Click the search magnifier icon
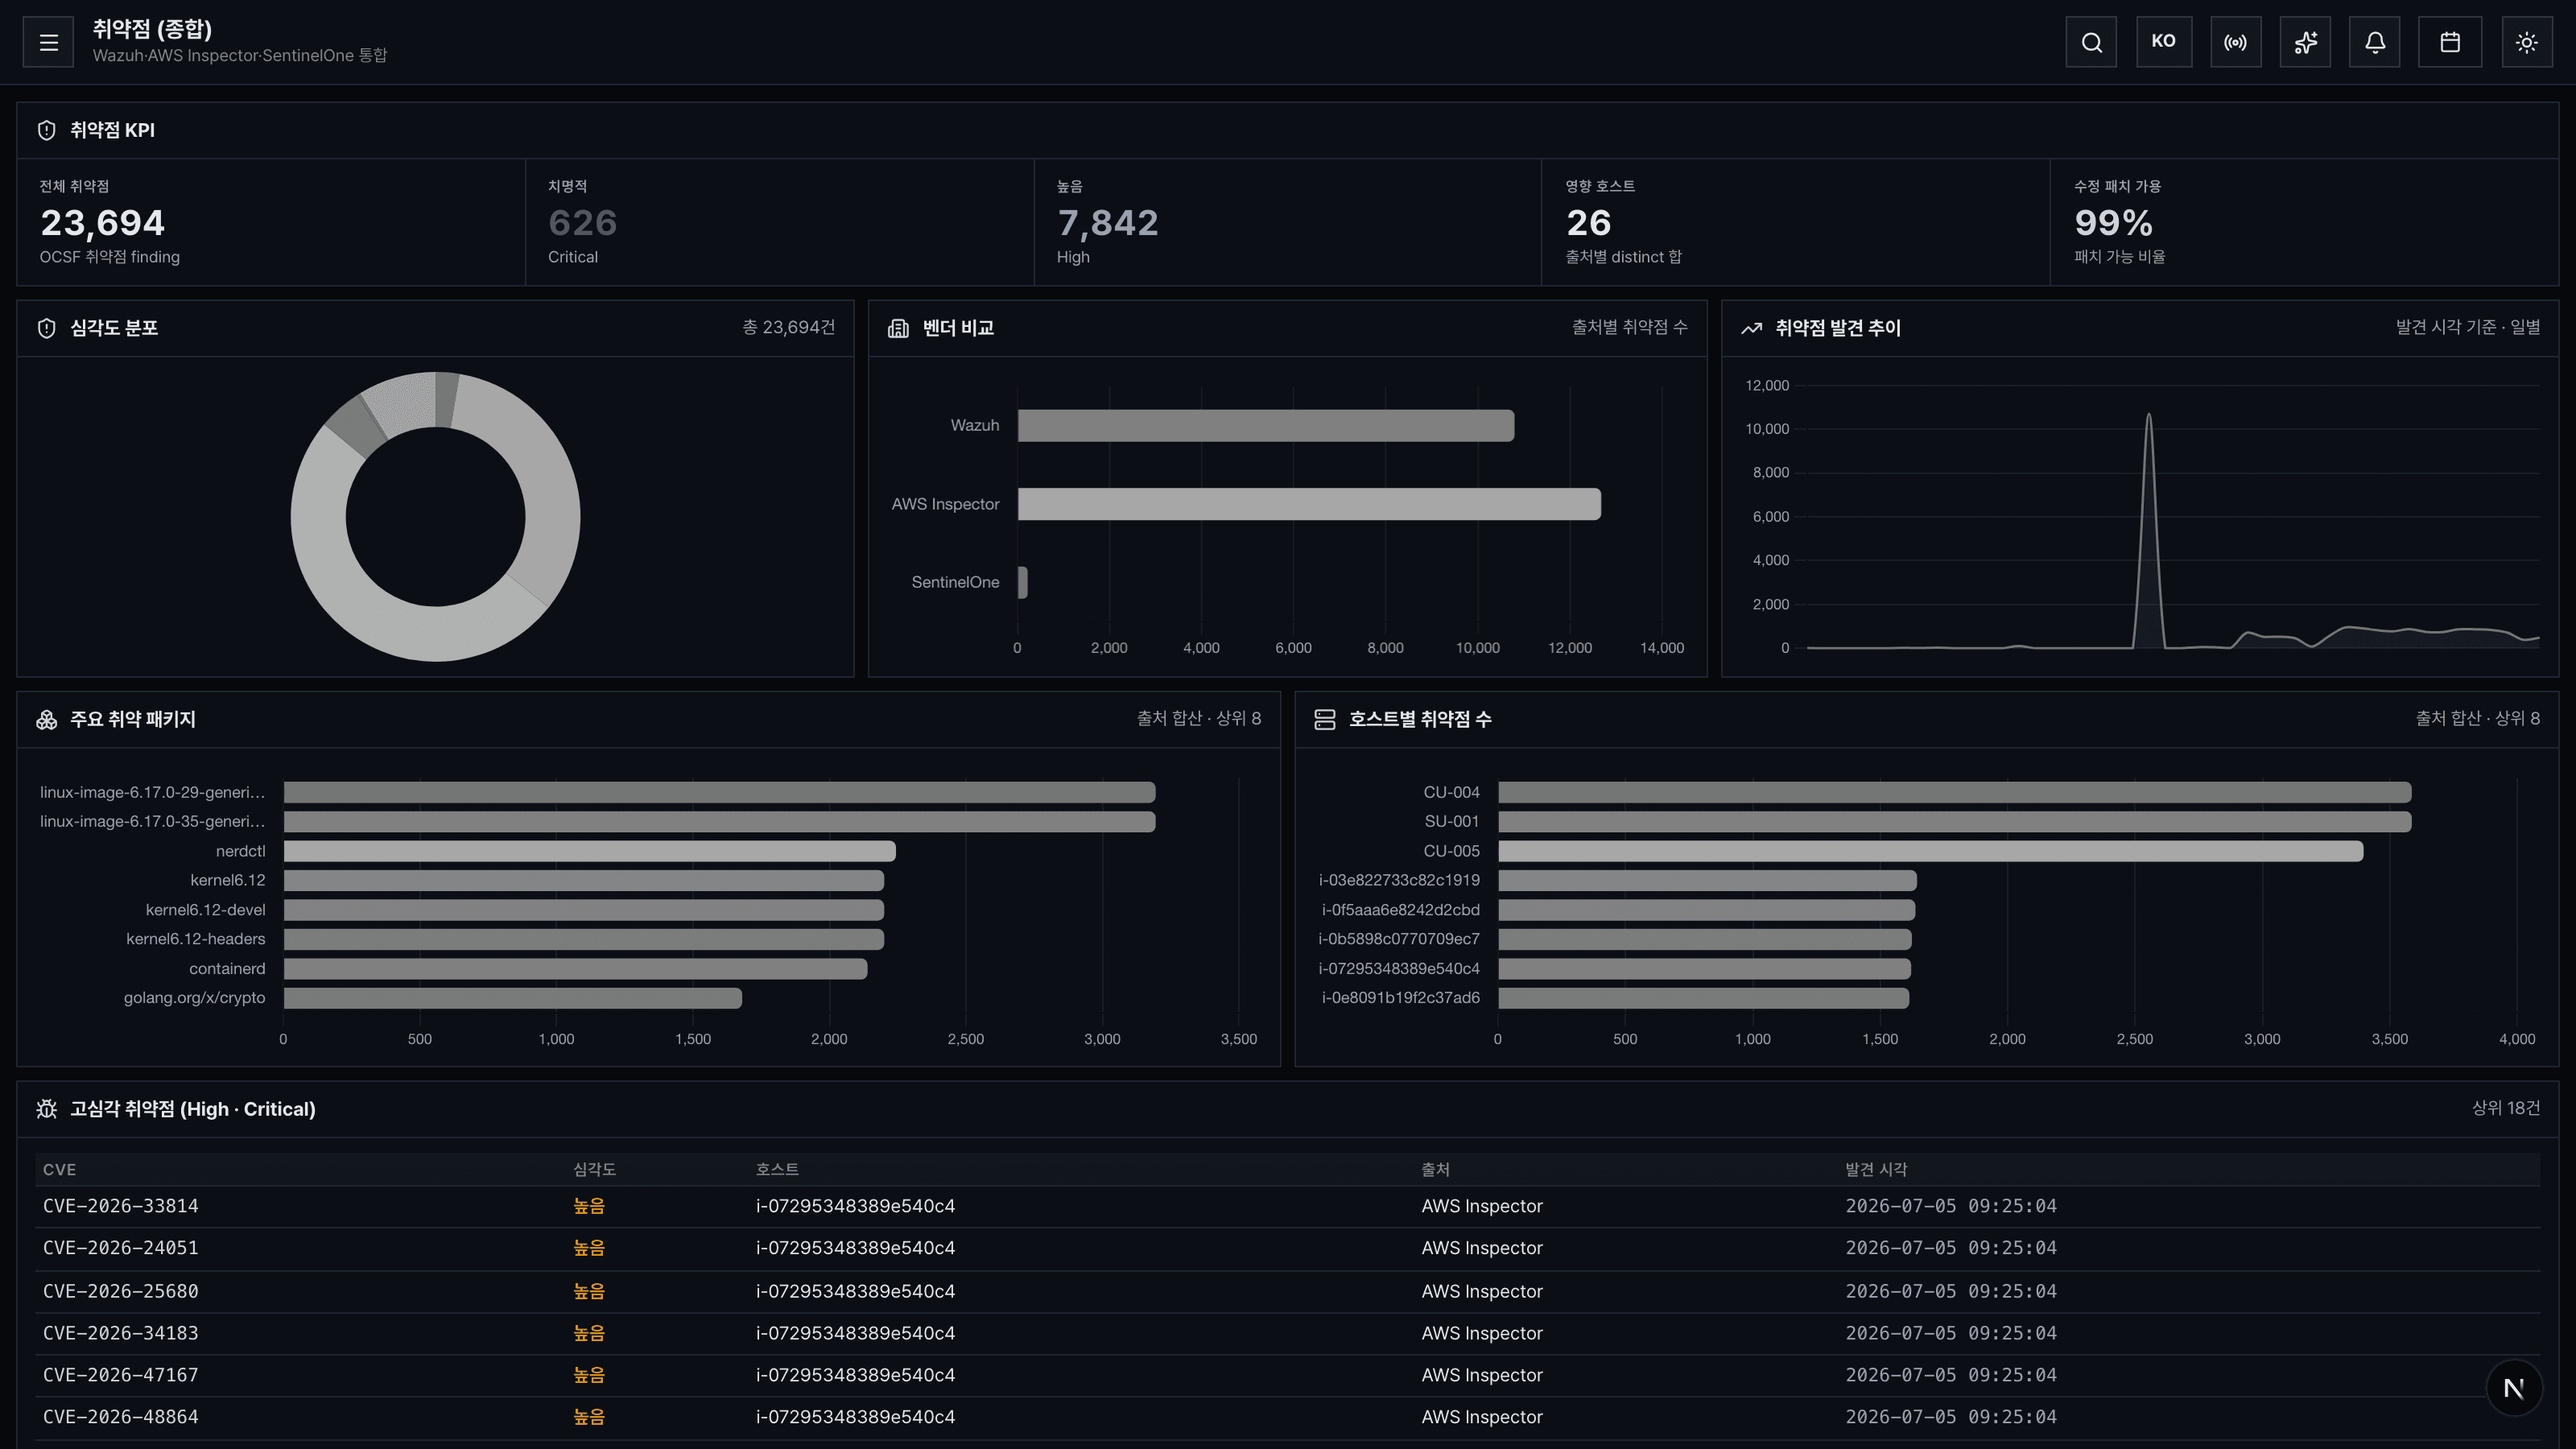Image resolution: width=2576 pixels, height=1449 pixels. [2091, 42]
